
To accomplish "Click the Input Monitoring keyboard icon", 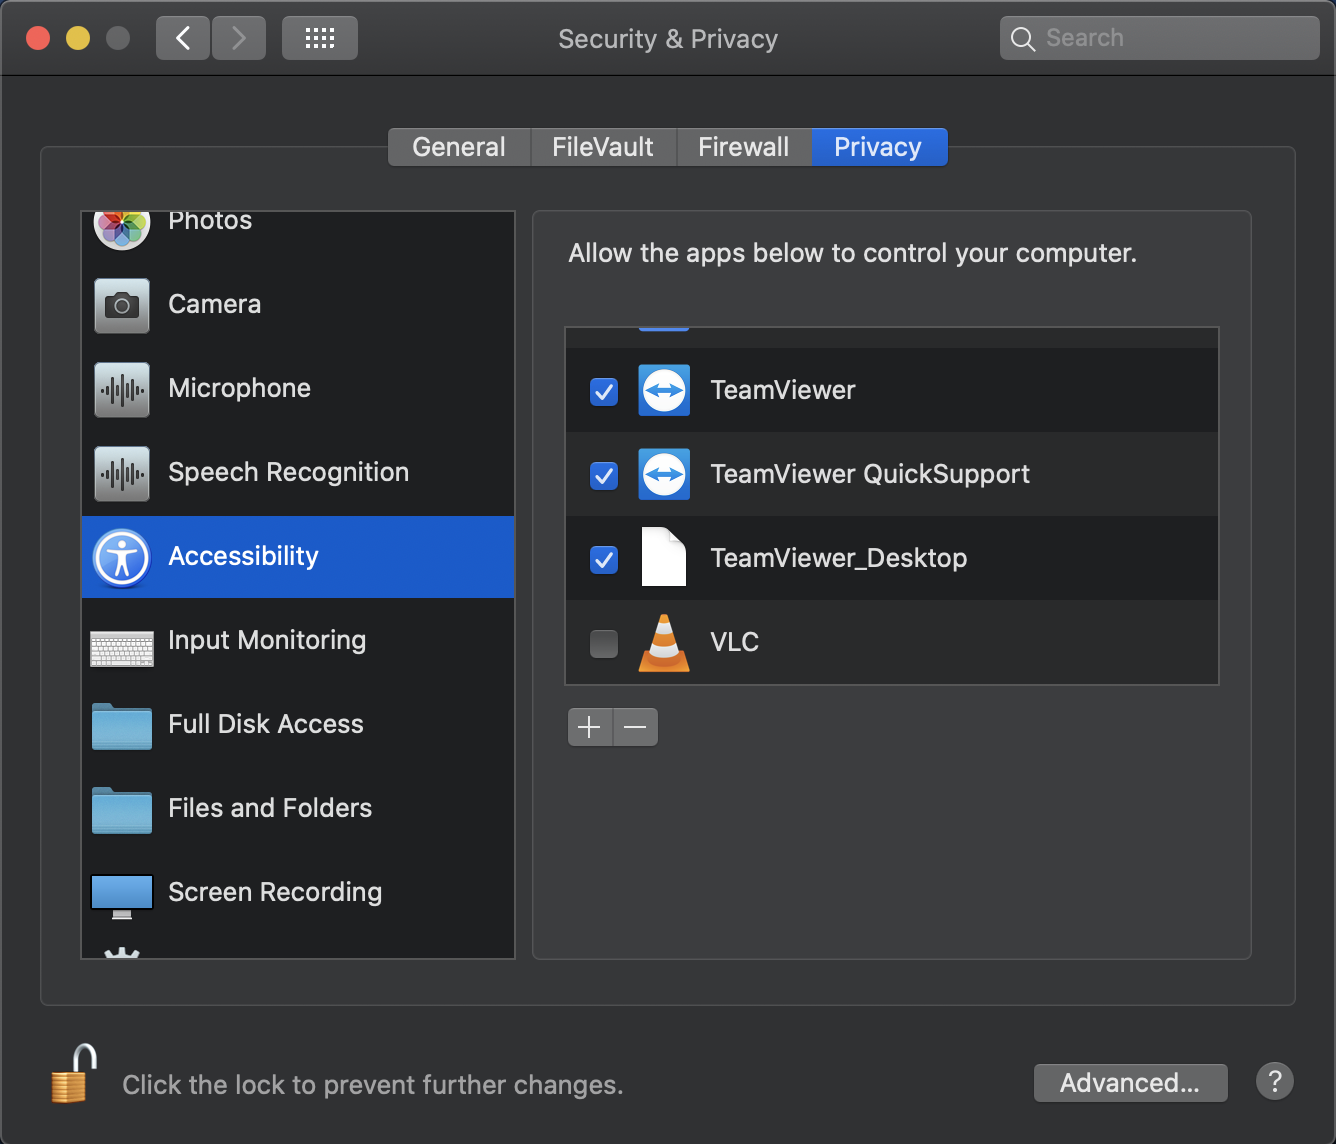I will point(122,648).
